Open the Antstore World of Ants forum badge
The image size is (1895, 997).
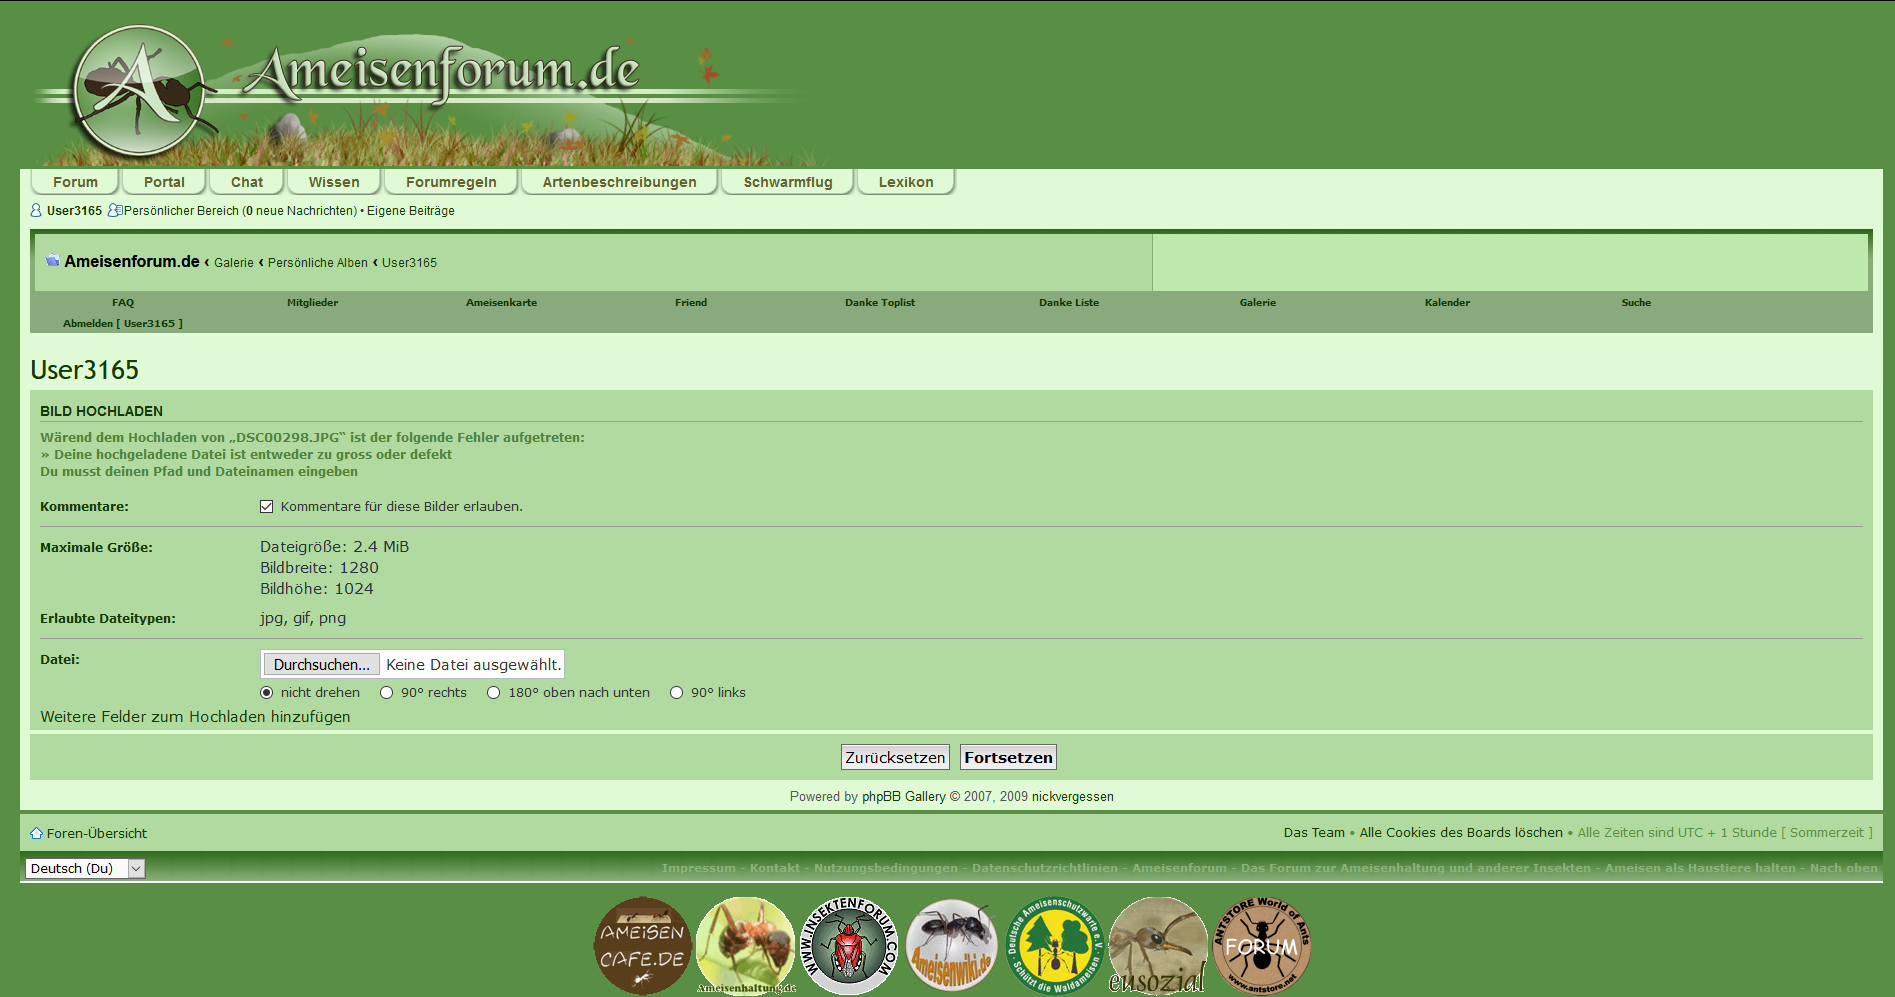coord(1261,946)
